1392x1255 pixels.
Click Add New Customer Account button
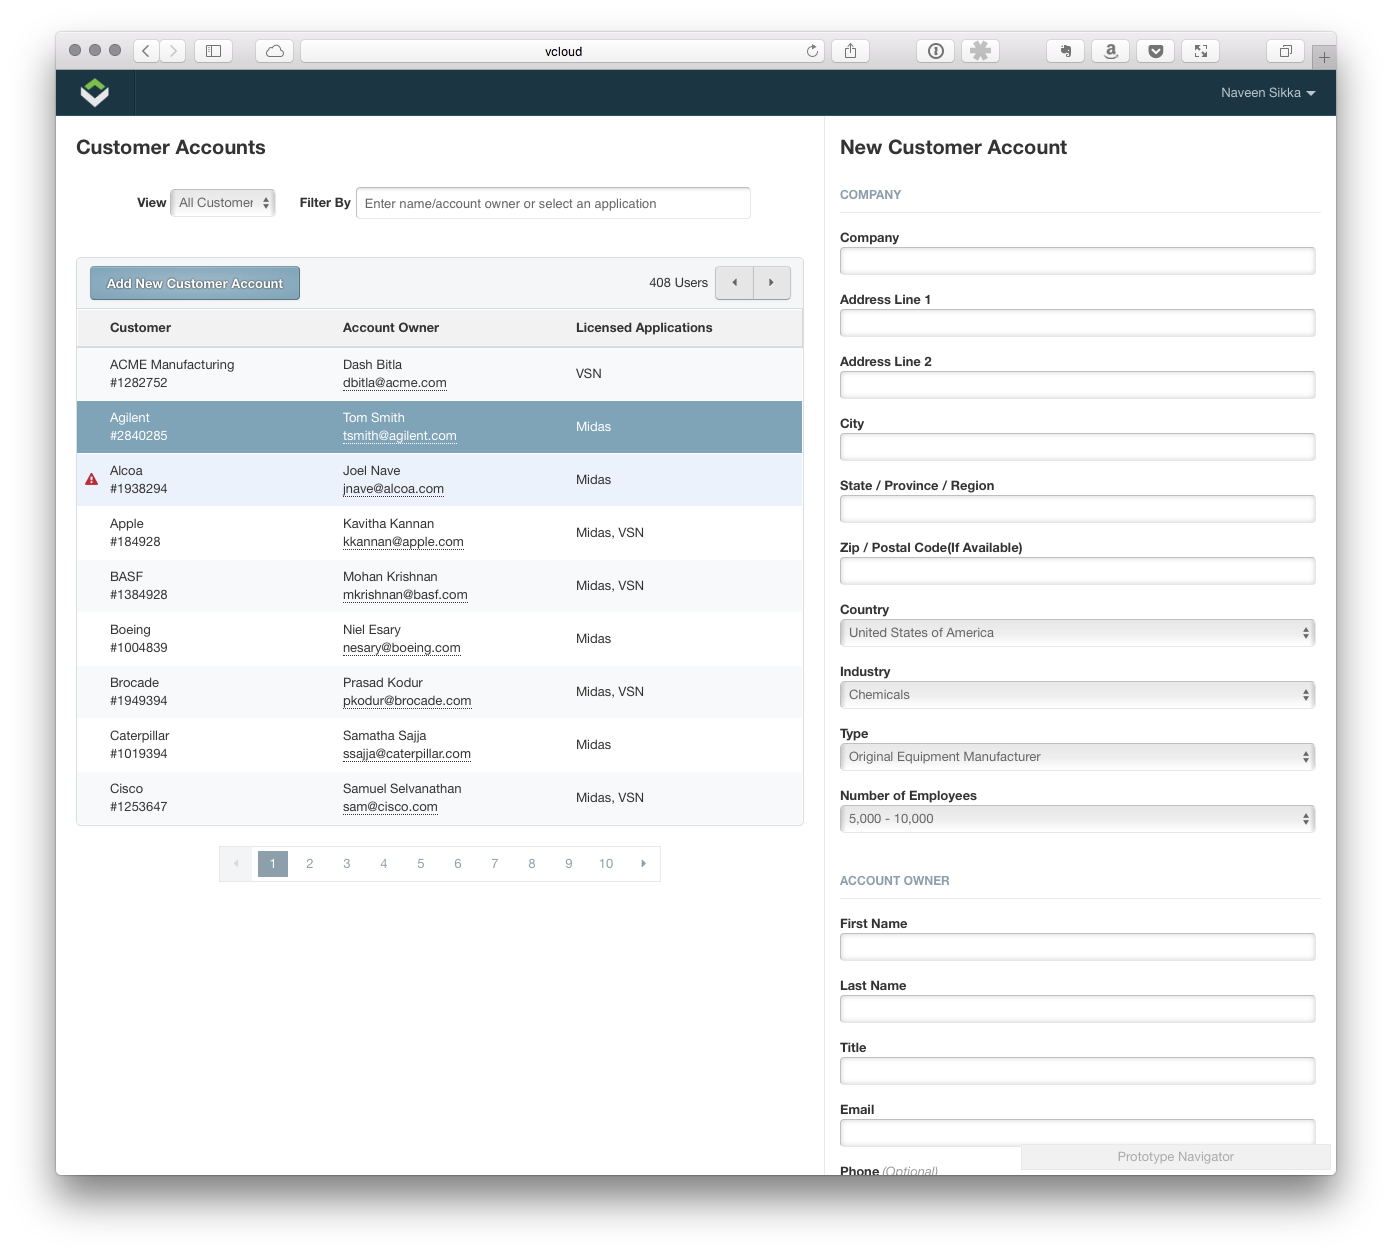point(195,284)
